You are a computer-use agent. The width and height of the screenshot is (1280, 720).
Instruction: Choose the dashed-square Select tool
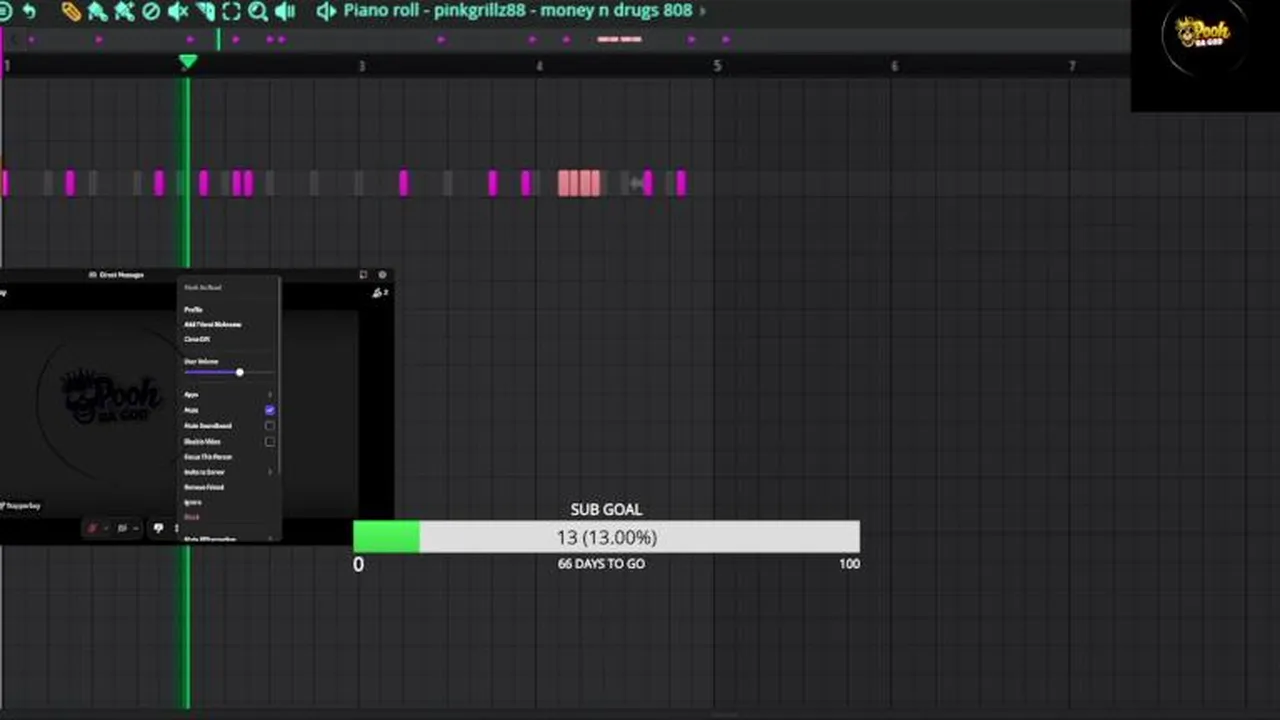tap(231, 11)
